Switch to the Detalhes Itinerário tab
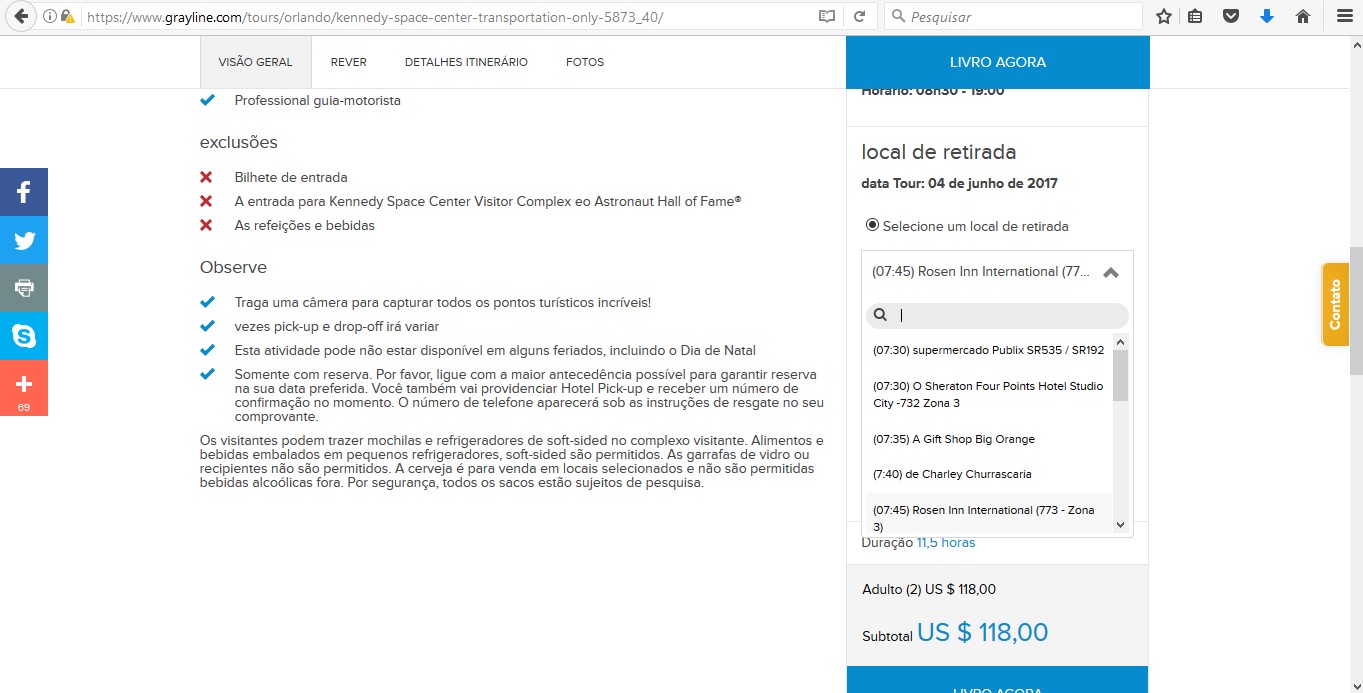1363x693 pixels. coord(466,62)
